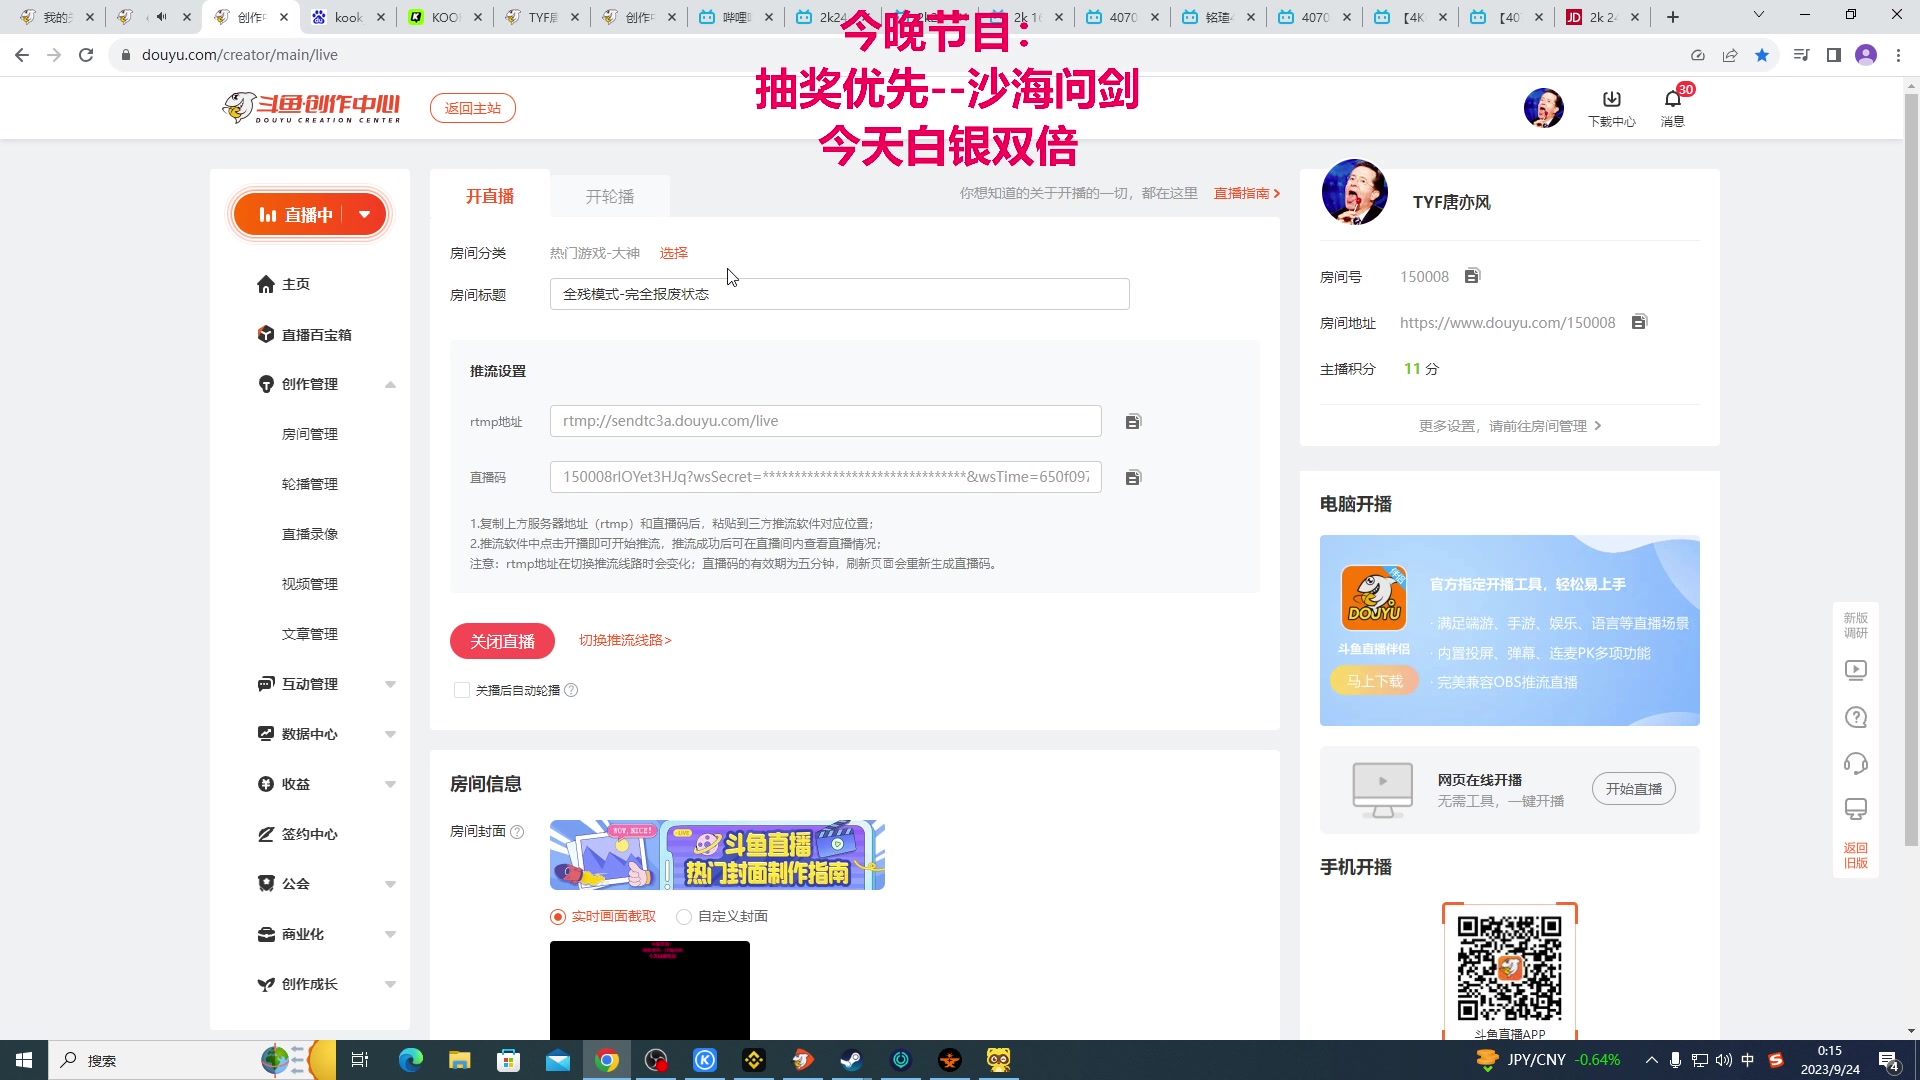Viewport: 1920px width, 1080px height.
Task: Copy the 房间号 150008 icon
Action: [x=1471, y=276]
